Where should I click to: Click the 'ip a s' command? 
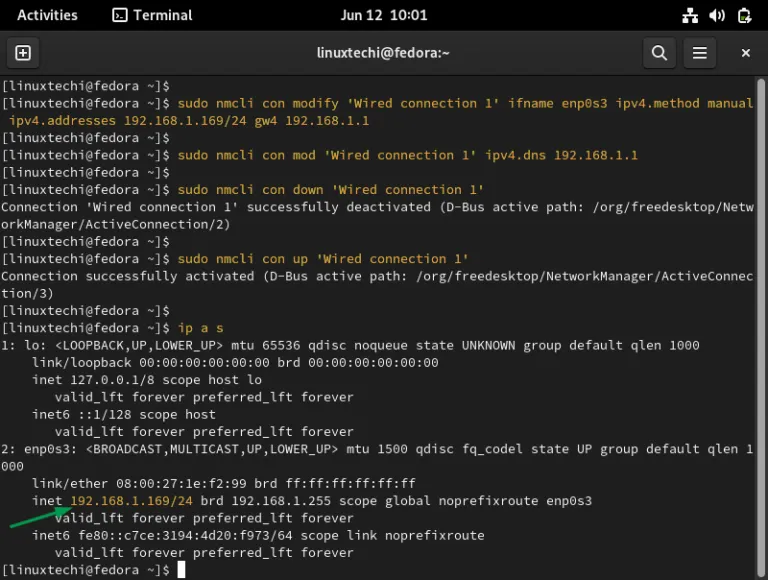click(200, 328)
